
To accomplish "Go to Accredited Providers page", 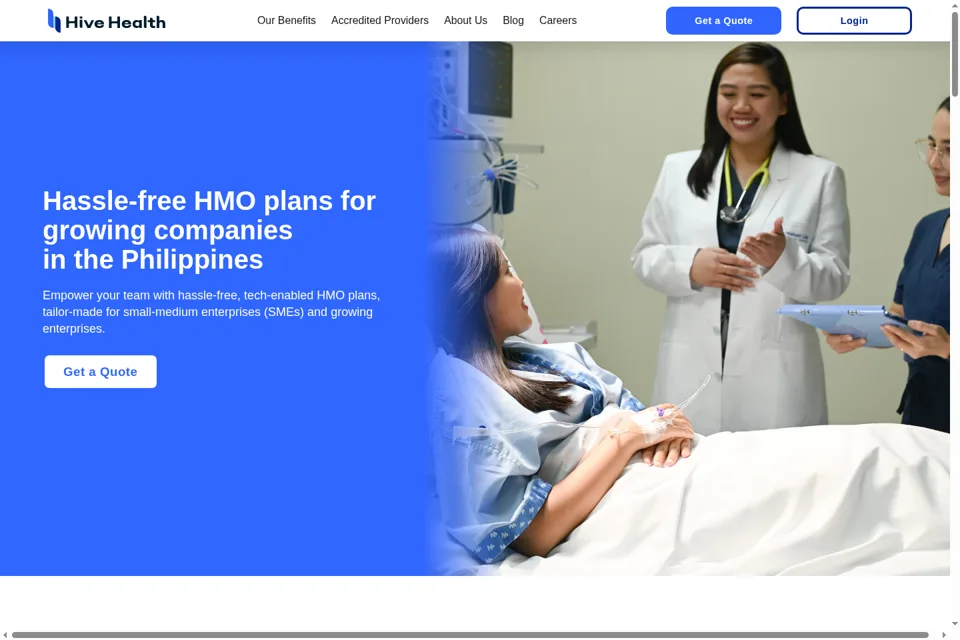I will pyautogui.click(x=380, y=20).
